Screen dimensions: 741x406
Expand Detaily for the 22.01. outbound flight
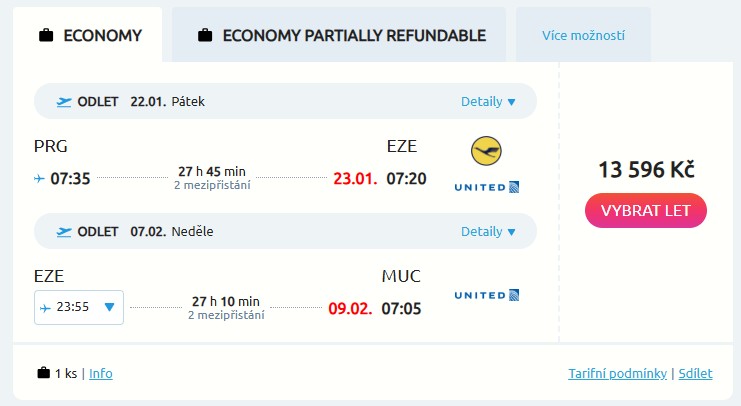pos(488,102)
